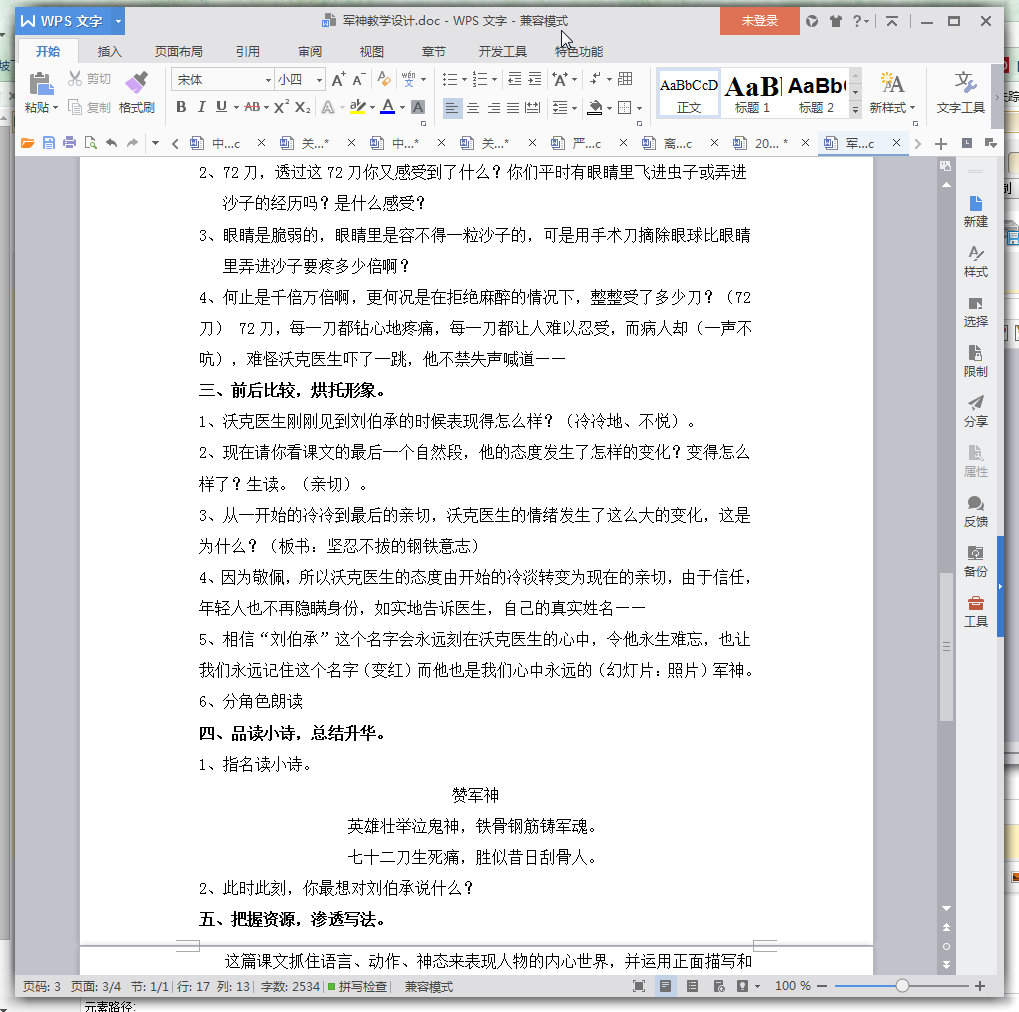Click the zoom slider handle
The height and width of the screenshot is (1012, 1019).
(902, 986)
